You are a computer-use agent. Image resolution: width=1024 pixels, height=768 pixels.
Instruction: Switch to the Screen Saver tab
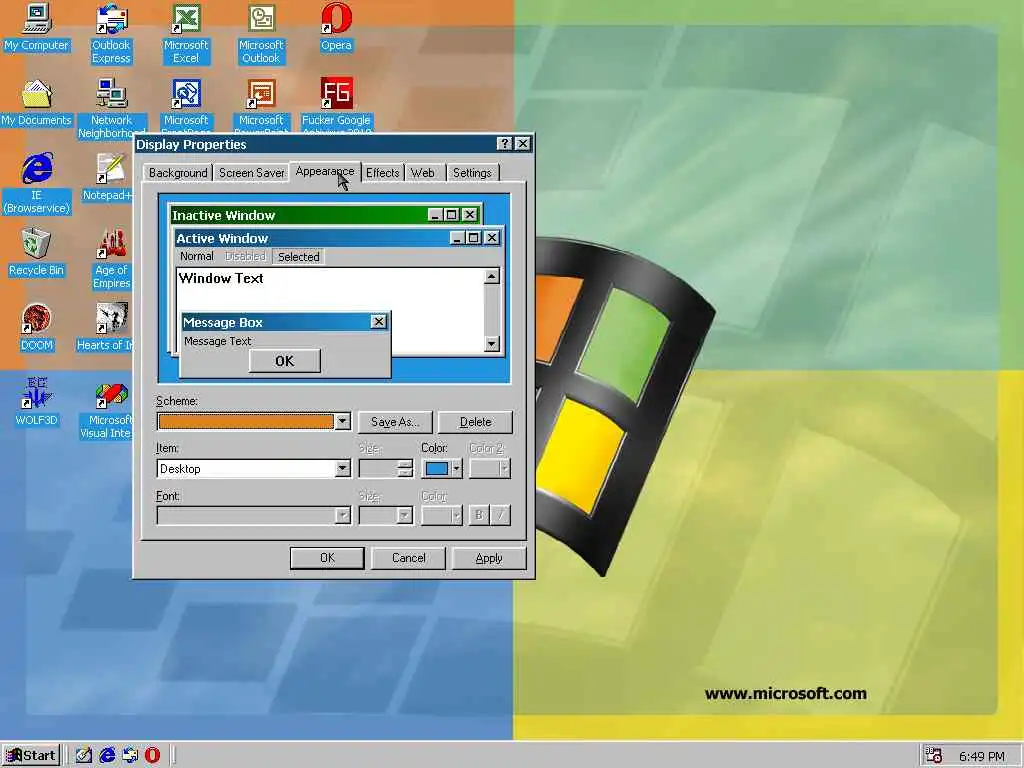(251, 172)
